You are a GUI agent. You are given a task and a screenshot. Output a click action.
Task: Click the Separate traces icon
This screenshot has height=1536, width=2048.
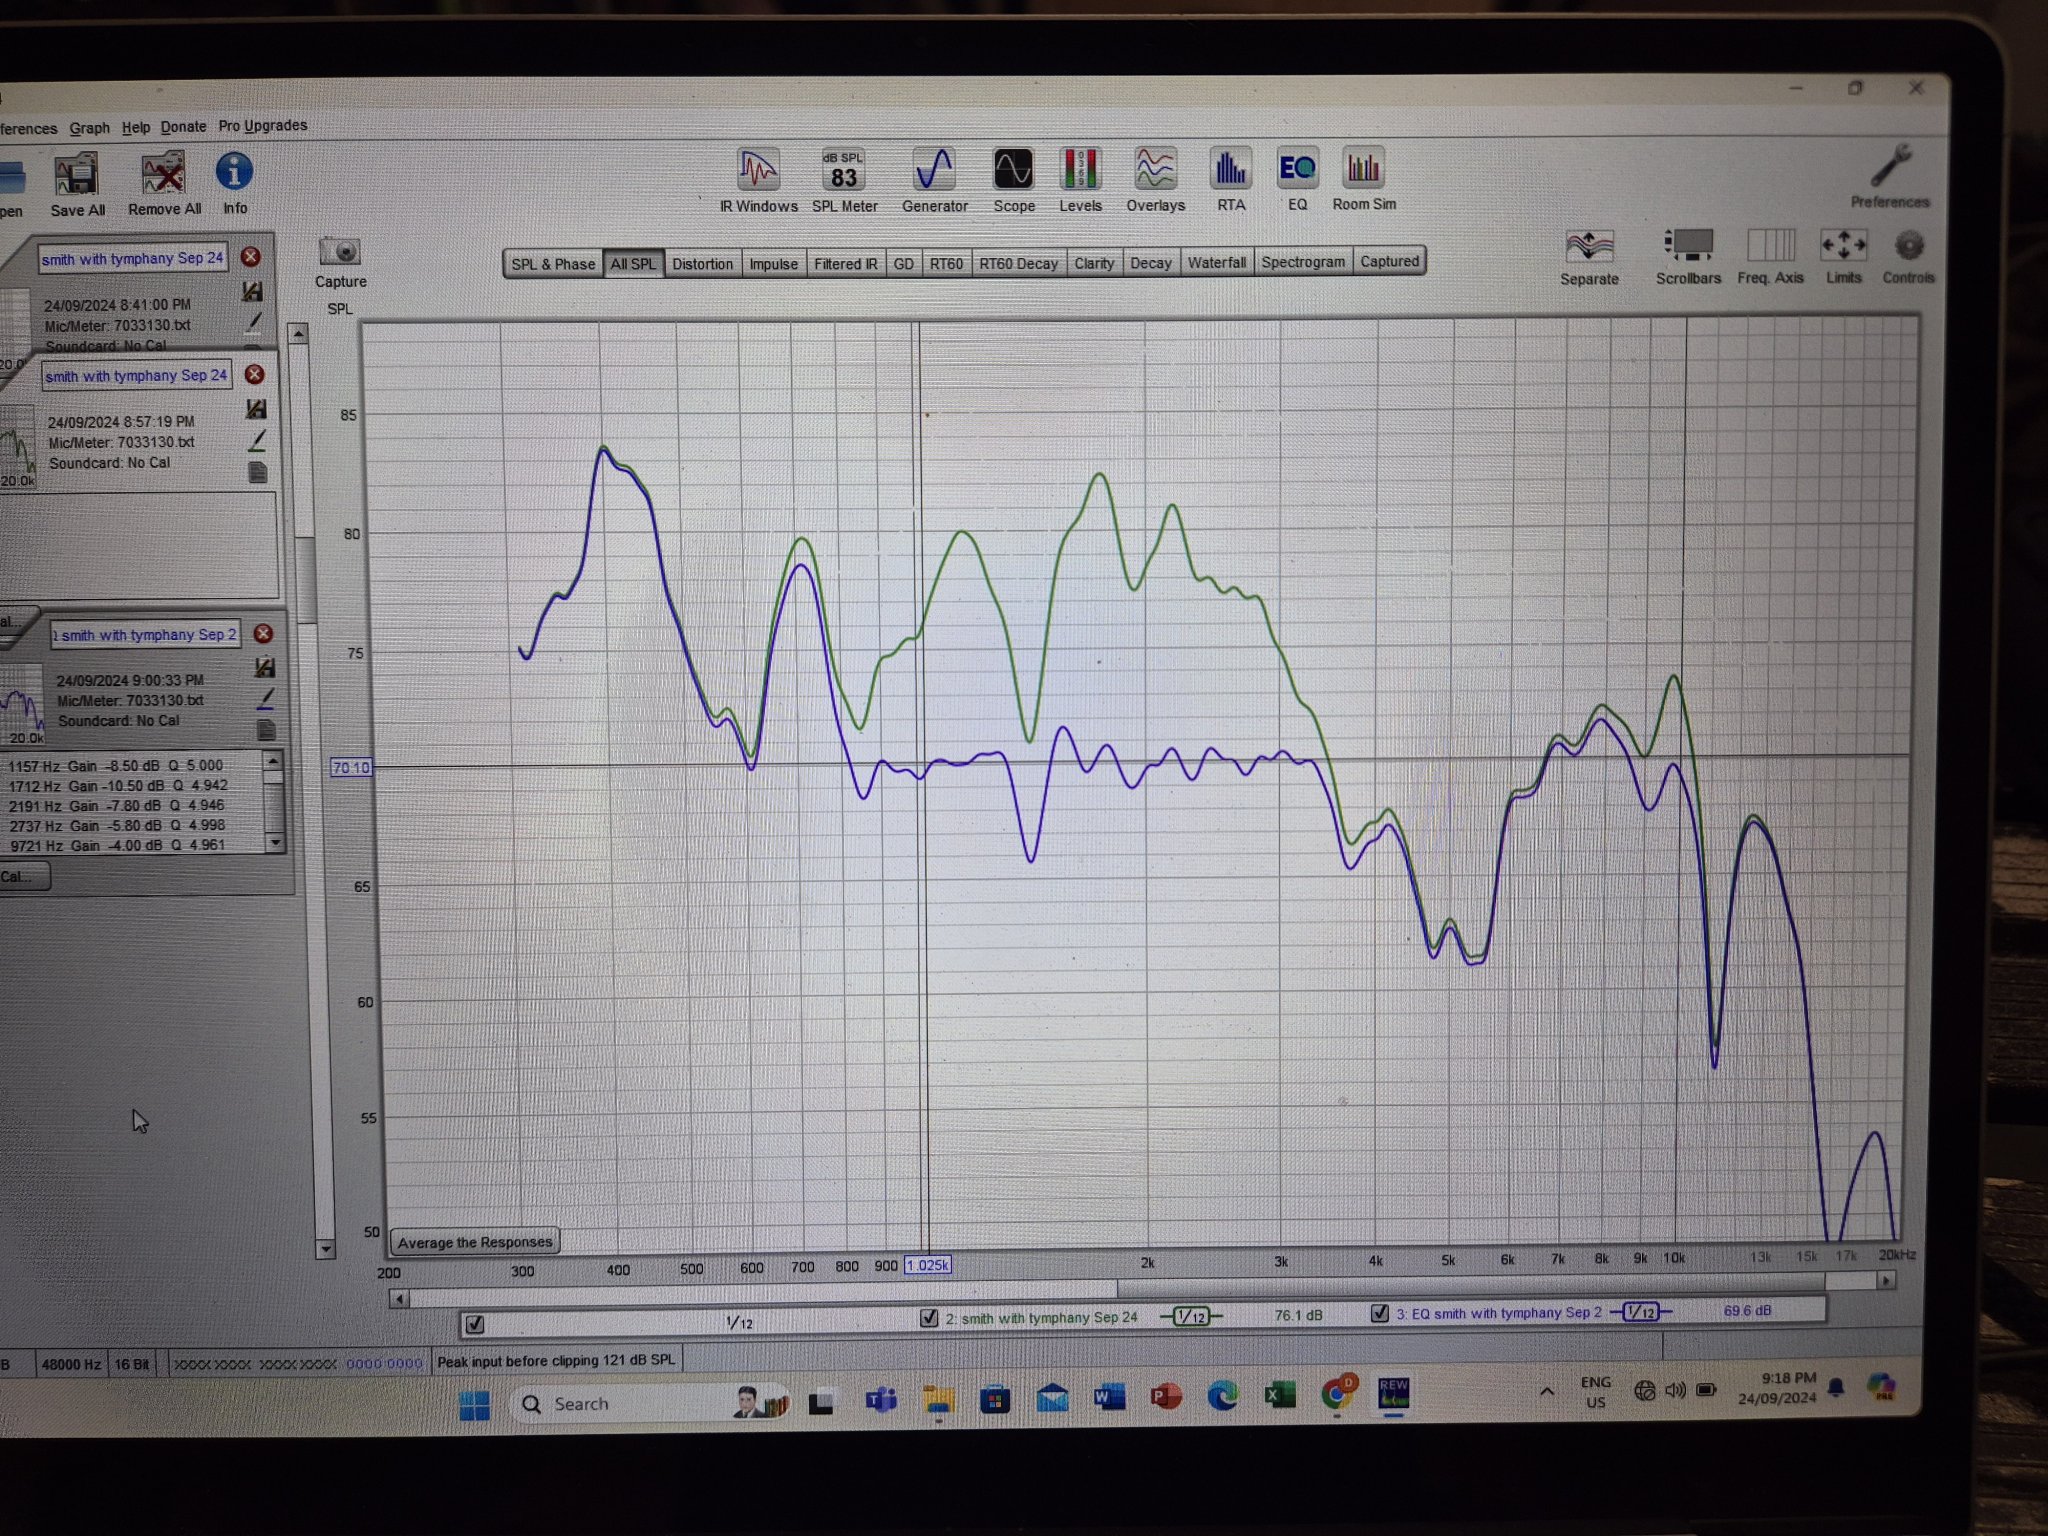[1589, 258]
